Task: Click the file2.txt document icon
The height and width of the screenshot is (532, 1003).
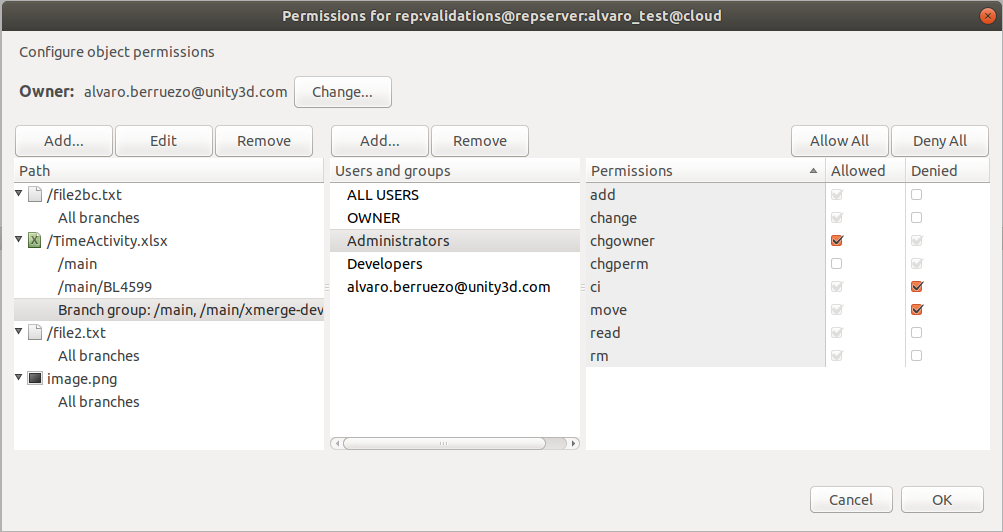Action: pyautogui.click(x=35, y=332)
